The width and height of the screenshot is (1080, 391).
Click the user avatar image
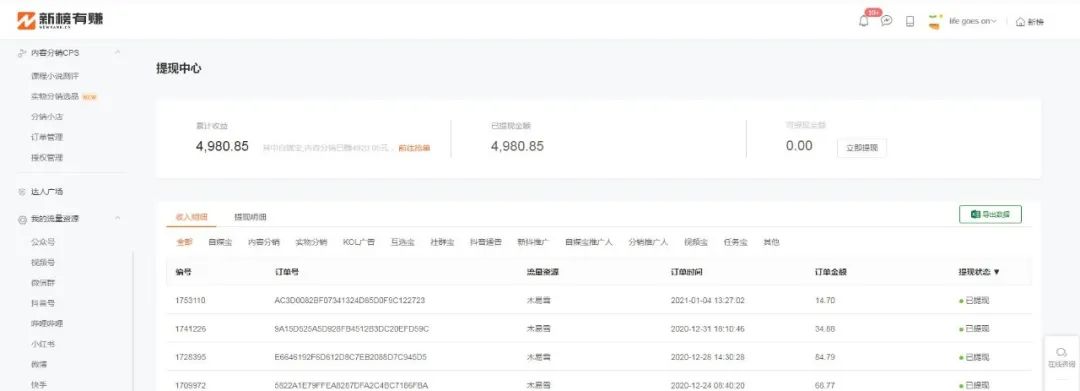[935, 21]
